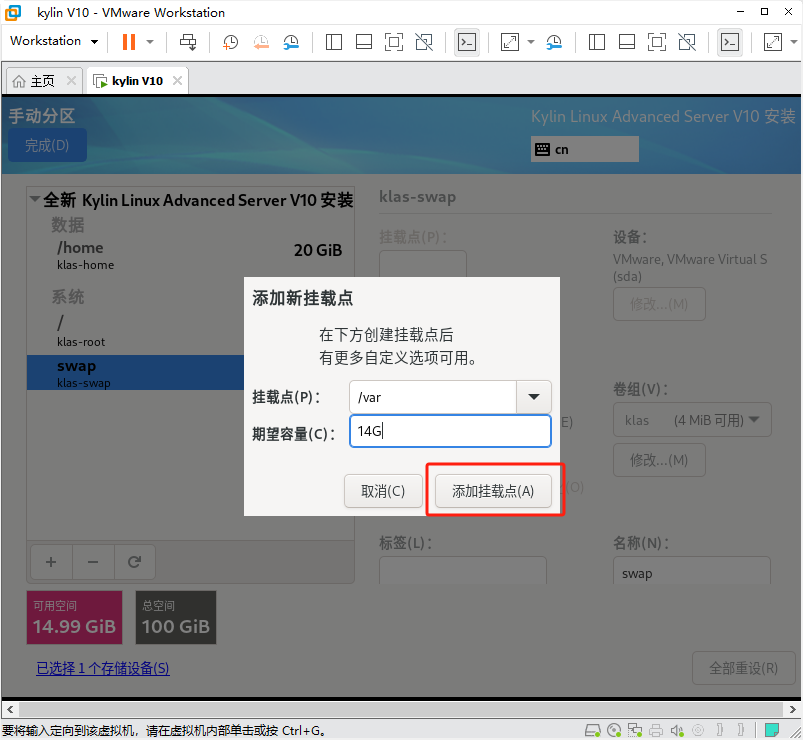Click the 总空间 100 GiB box
The width and height of the screenshot is (803, 740).
coord(176,617)
